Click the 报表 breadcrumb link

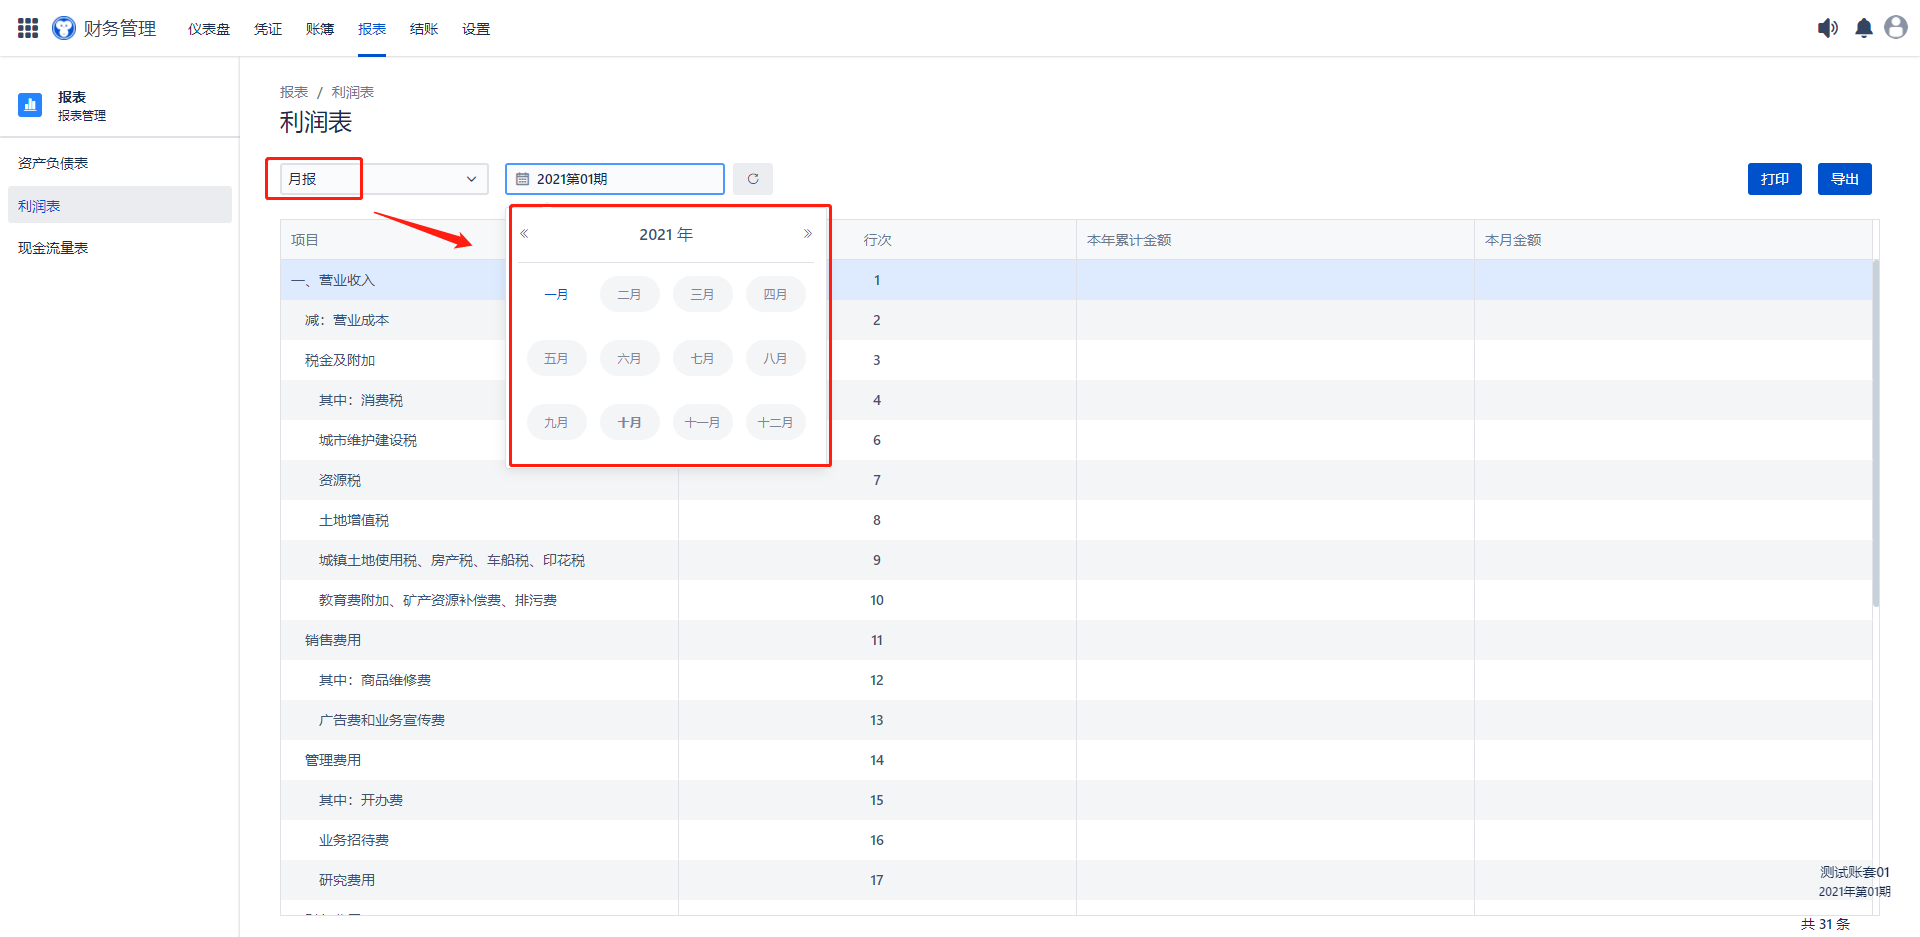[294, 92]
